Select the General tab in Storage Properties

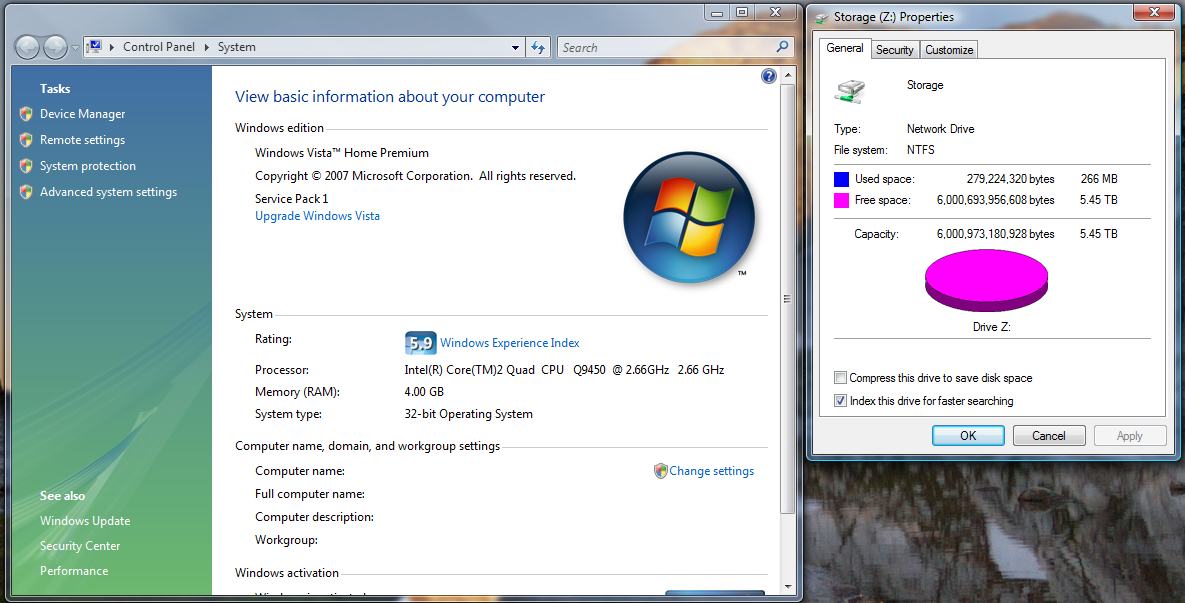pos(844,48)
